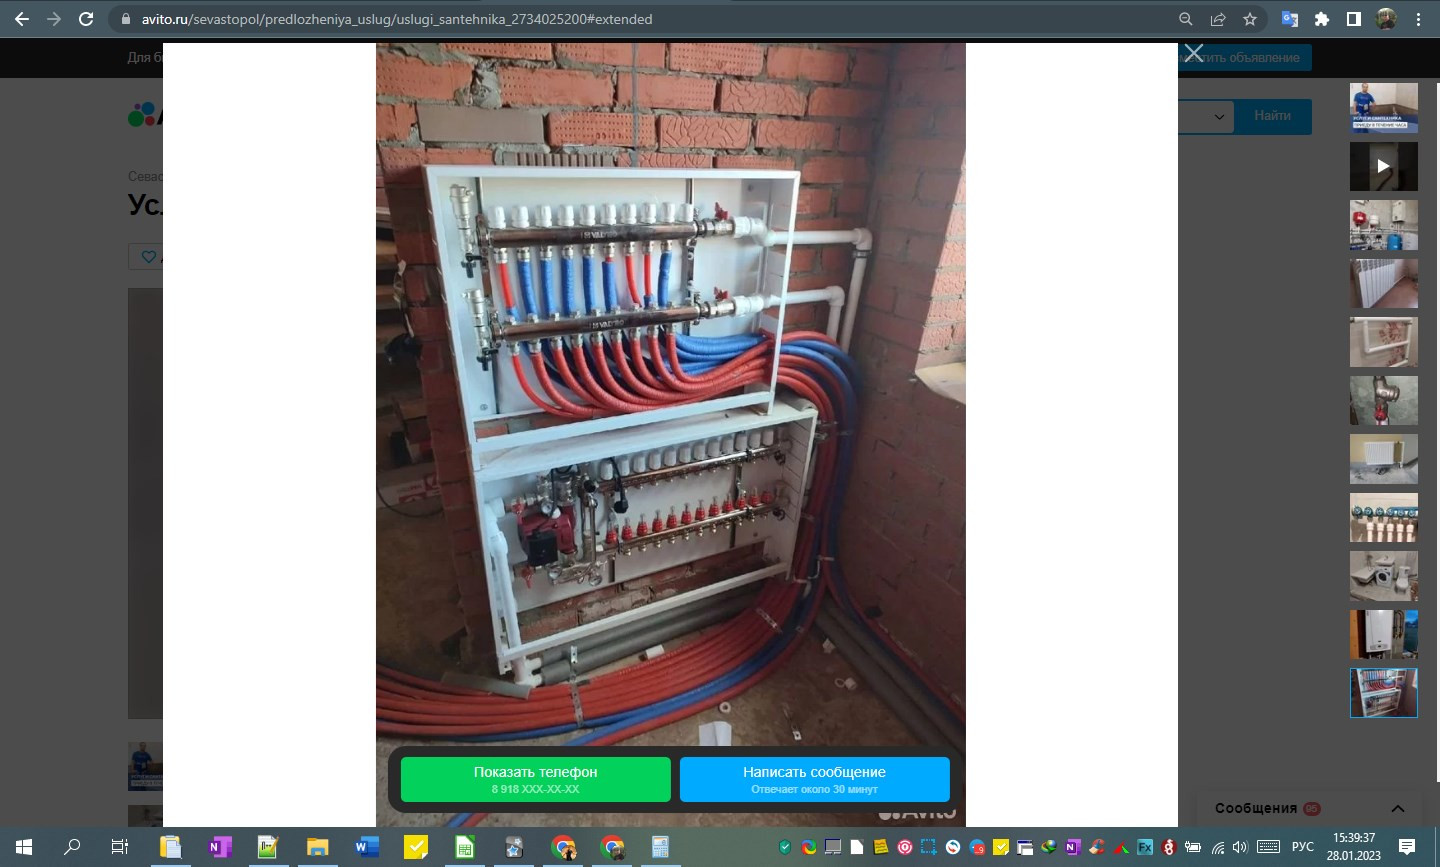This screenshot has width=1440, height=867.
Task: Go forward in browser history
Action: [x=54, y=19]
